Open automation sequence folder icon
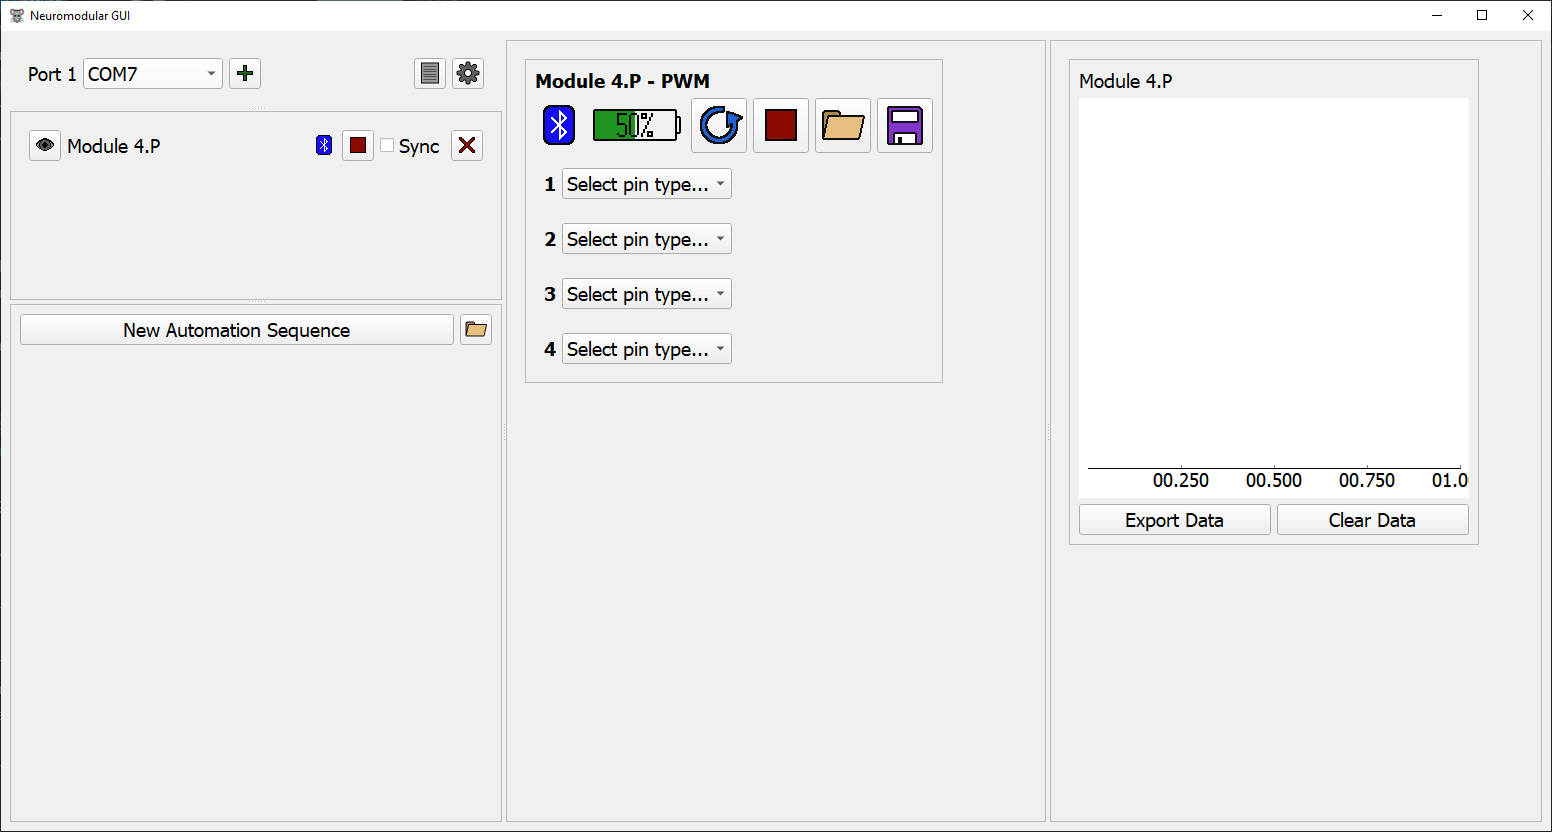 476,330
